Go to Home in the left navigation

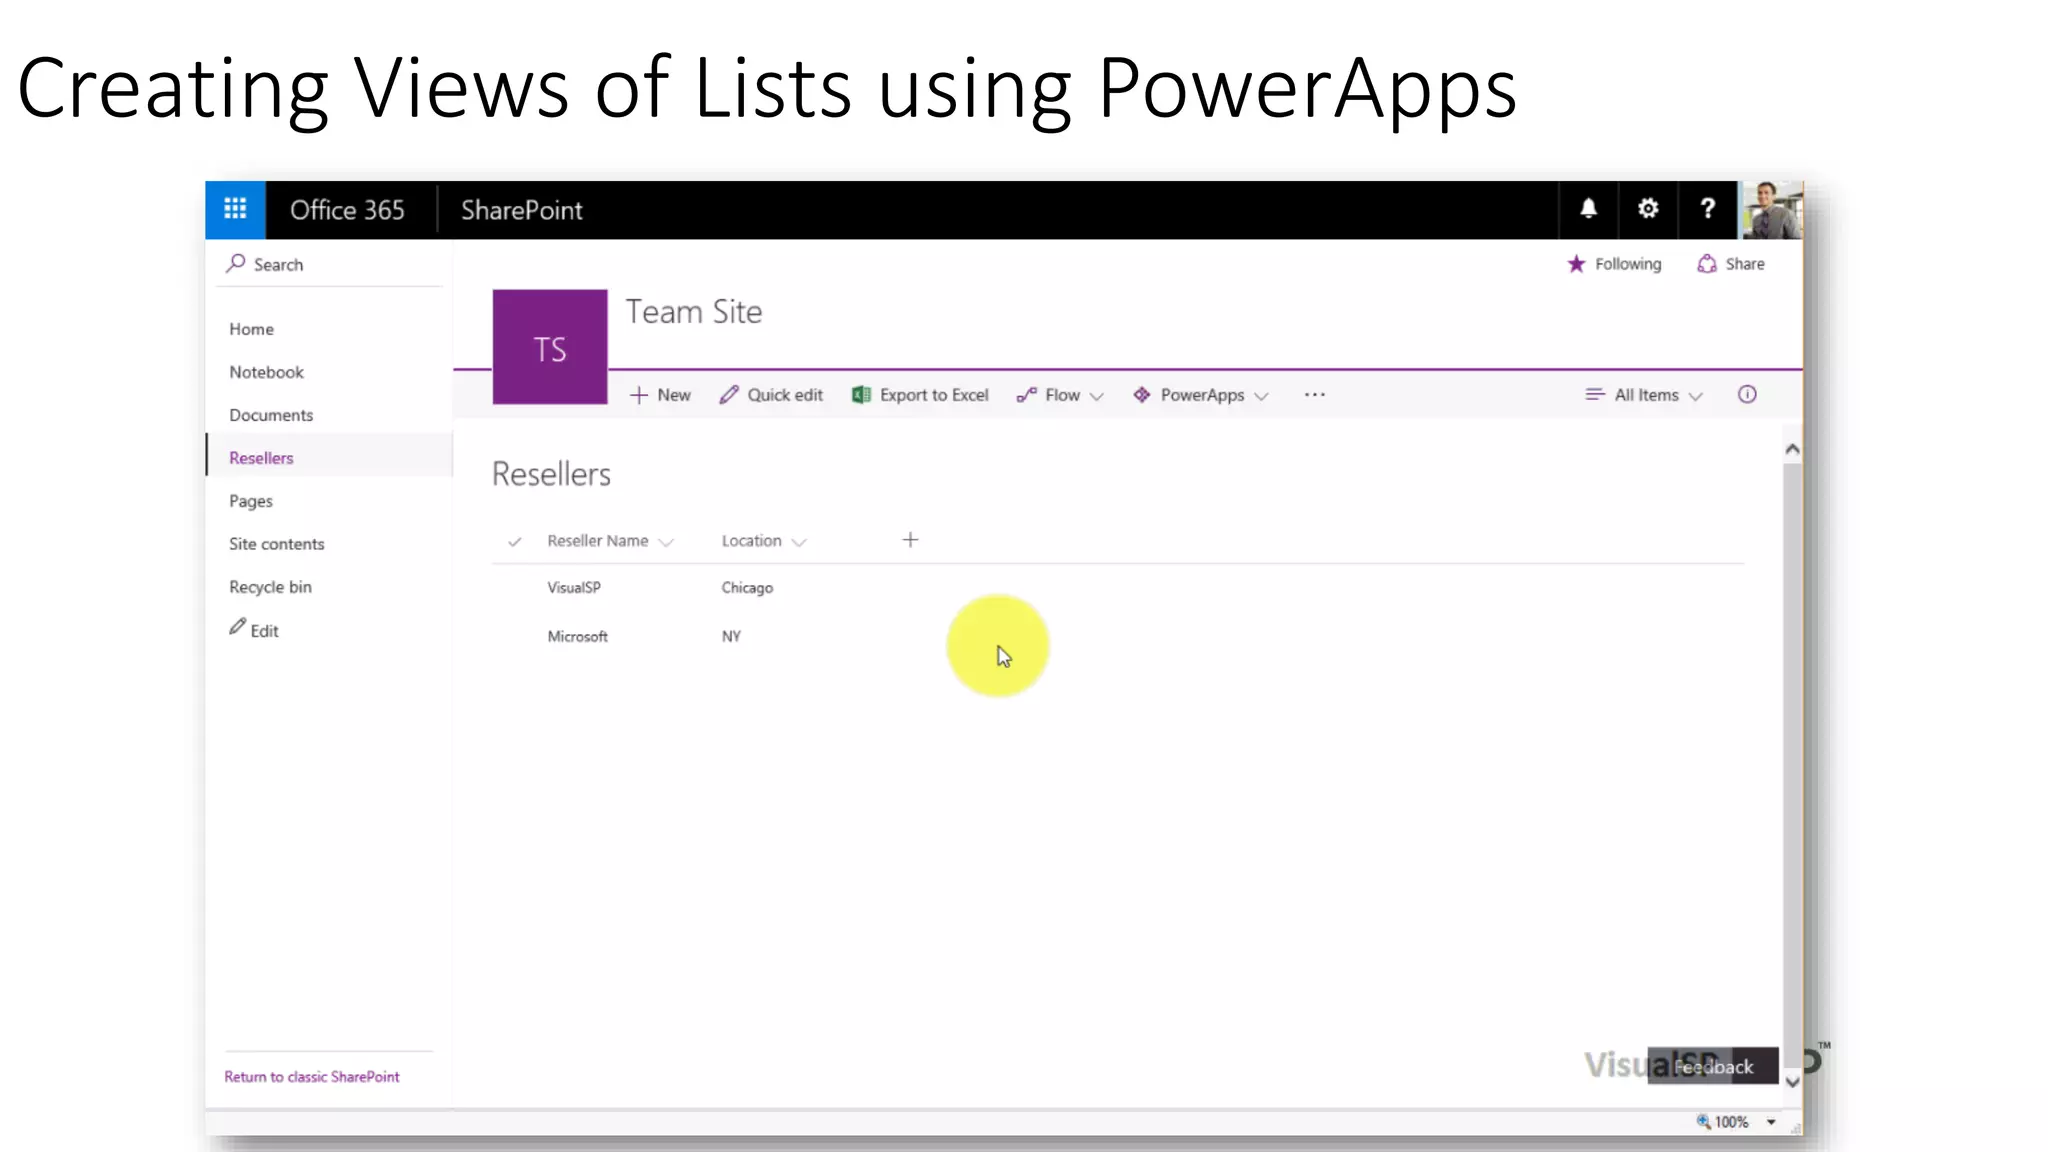[x=251, y=329]
